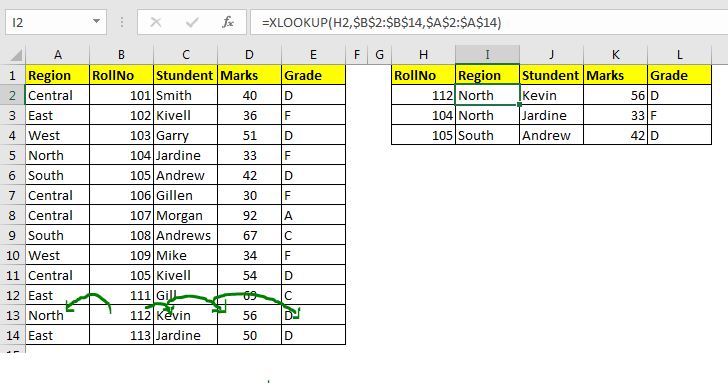Select the cell with roll number 112 in column H
This screenshot has width=728, height=383.
pyautogui.click(x=423, y=95)
